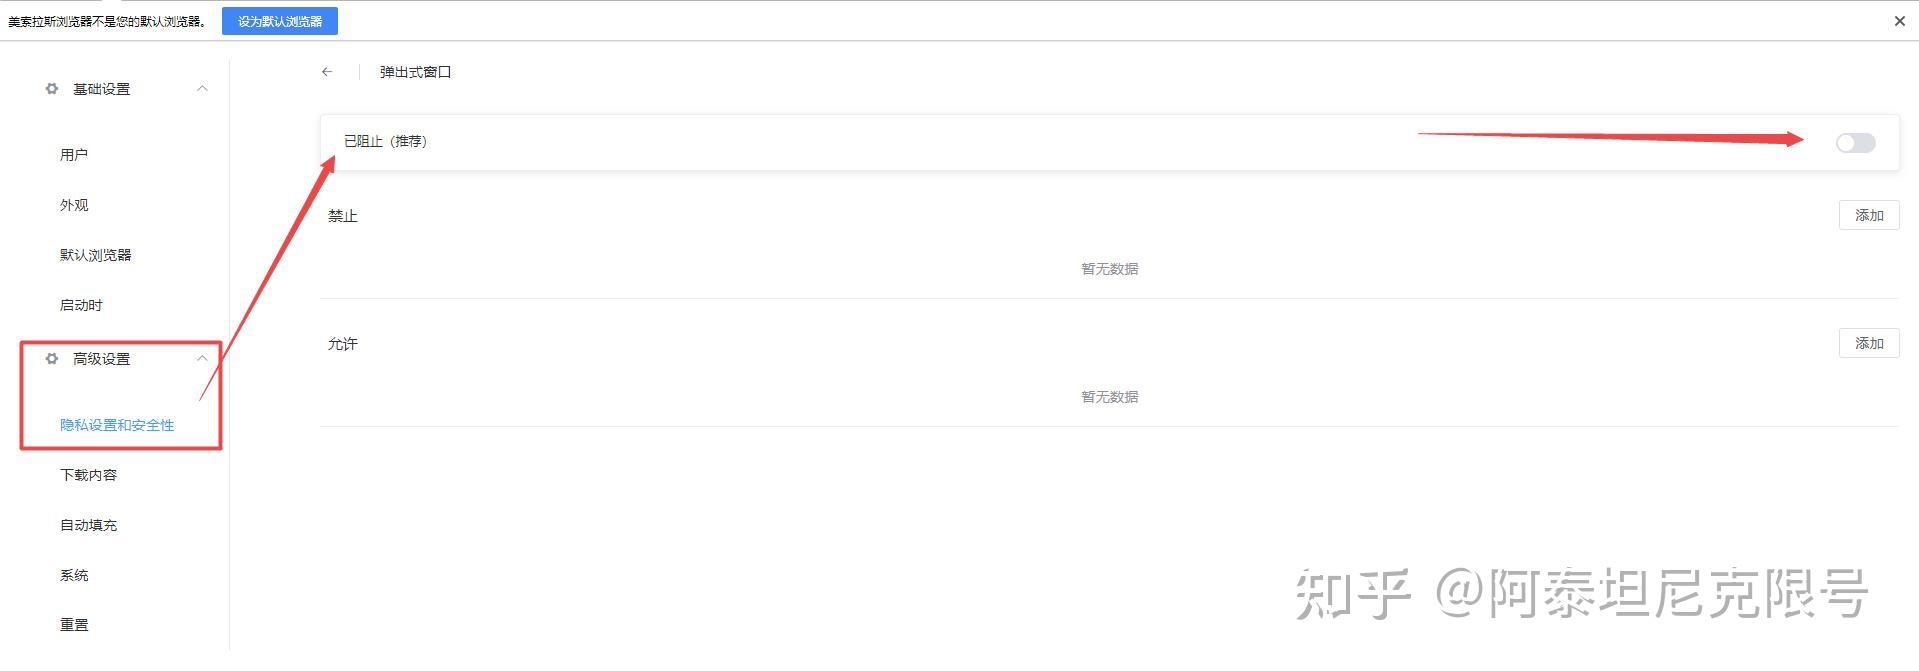Collapse the 高级设置 section chevron
The height and width of the screenshot is (671, 1919).
pos(202,359)
